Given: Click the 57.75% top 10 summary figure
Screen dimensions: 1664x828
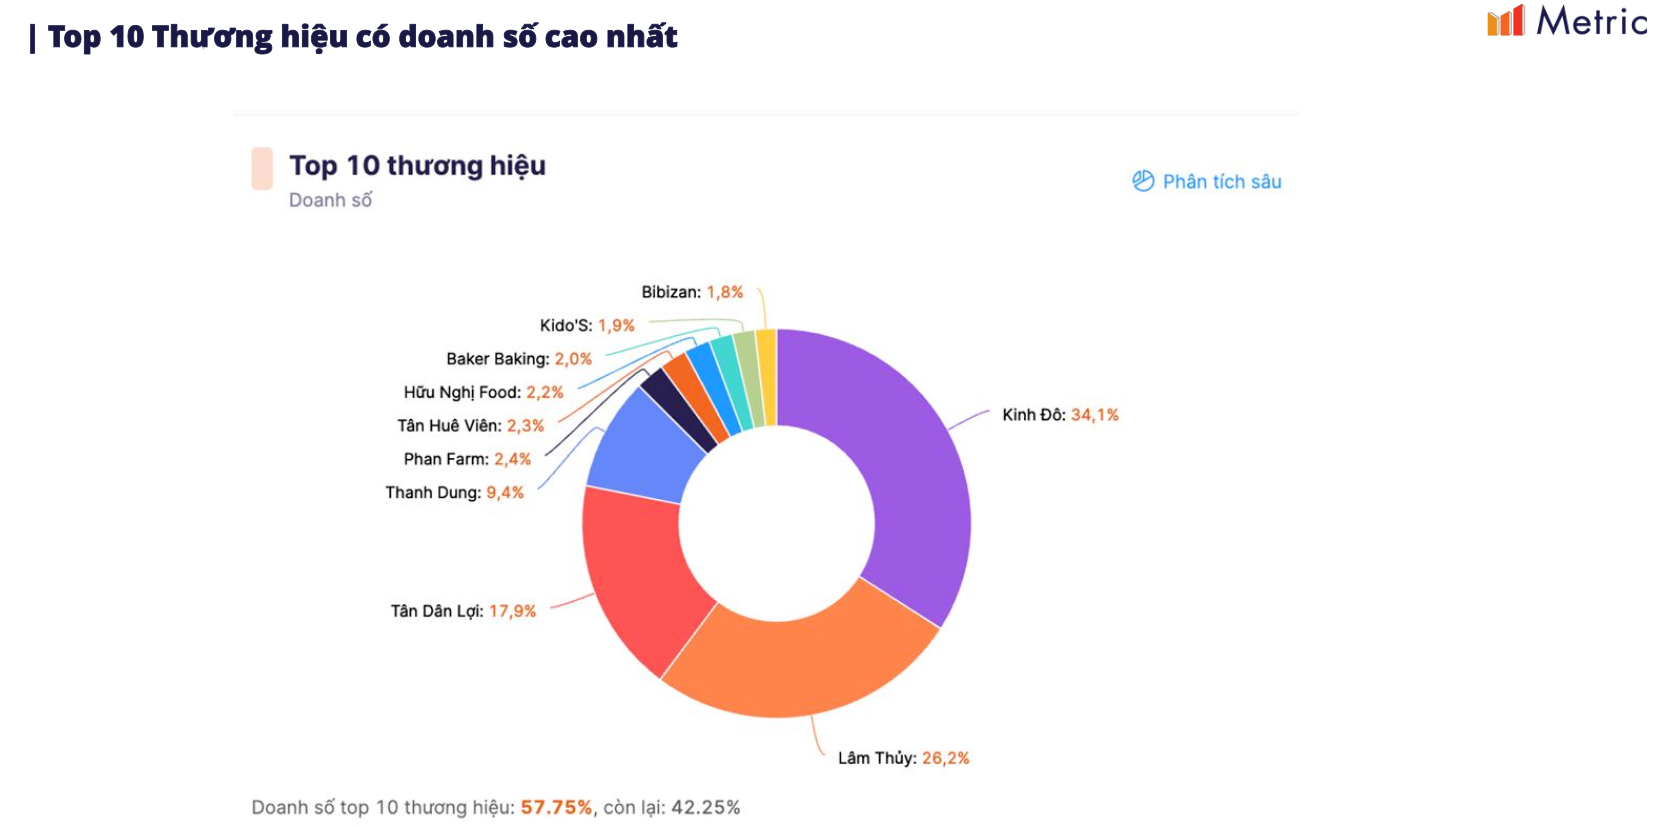Looking at the screenshot, I should tap(556, 808).
